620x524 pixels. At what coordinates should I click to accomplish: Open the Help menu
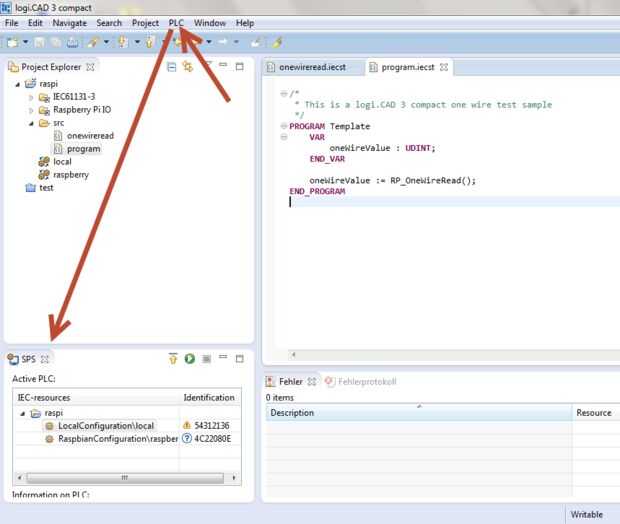pos(245,23)
